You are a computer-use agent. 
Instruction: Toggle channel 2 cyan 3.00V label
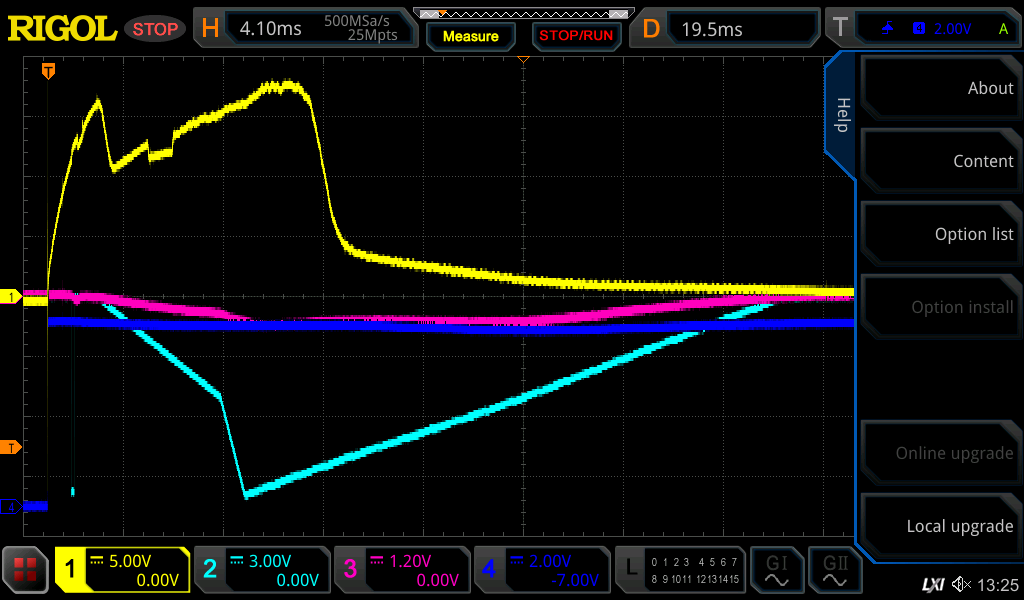pos(260,570)
